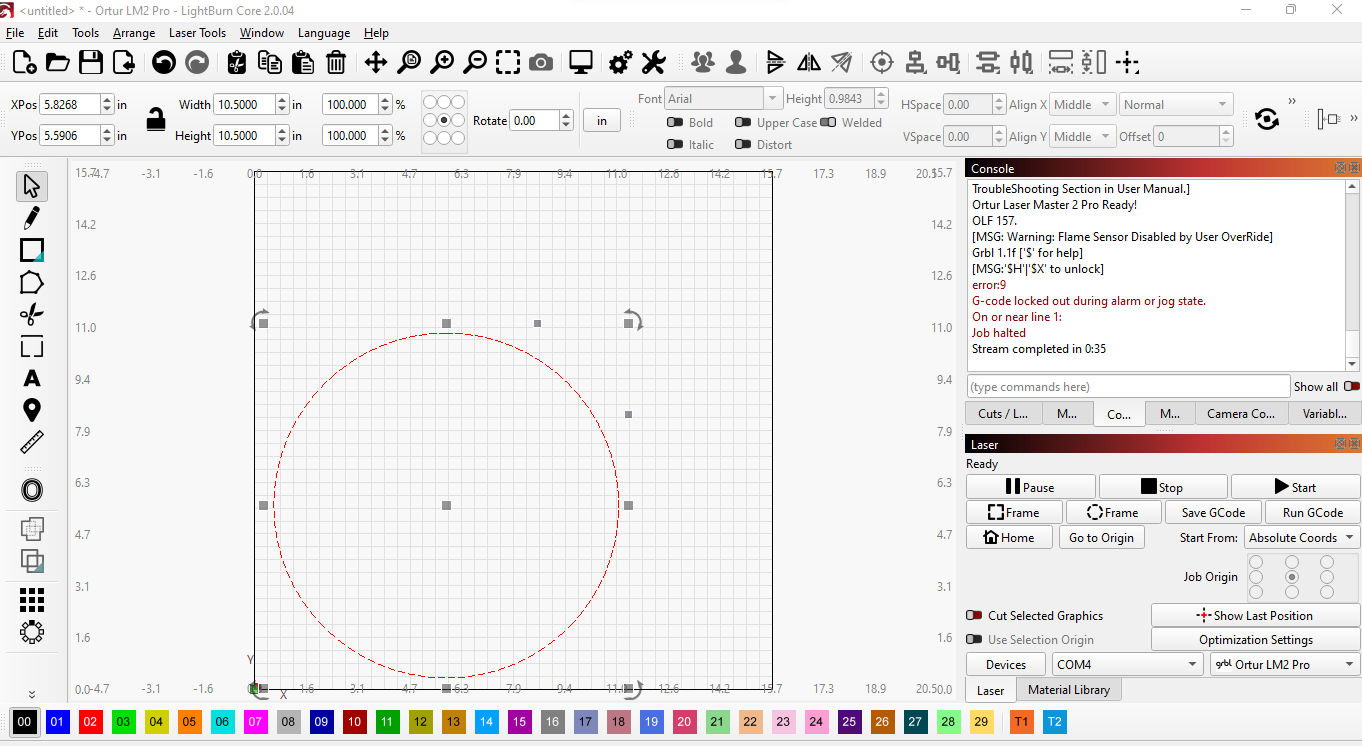Pick the red 02 layer color swatch
The width and height of the screenshot is (1362, 746).
(91, 721)
